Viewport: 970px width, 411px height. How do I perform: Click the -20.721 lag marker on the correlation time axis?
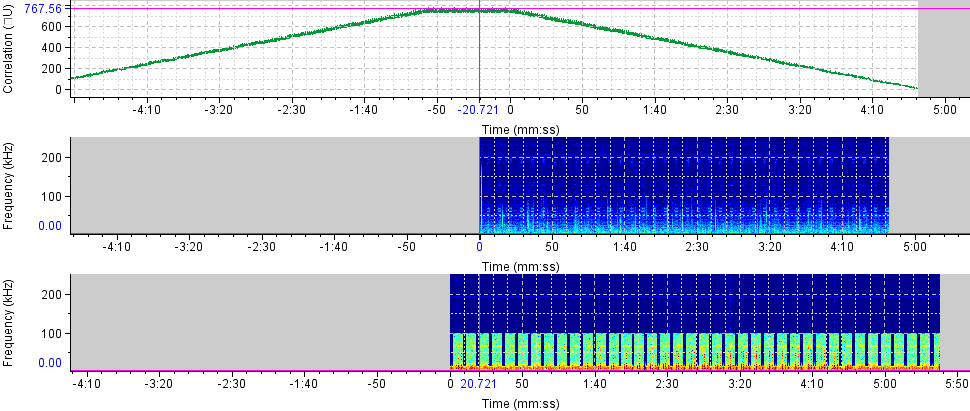point(477,109)
